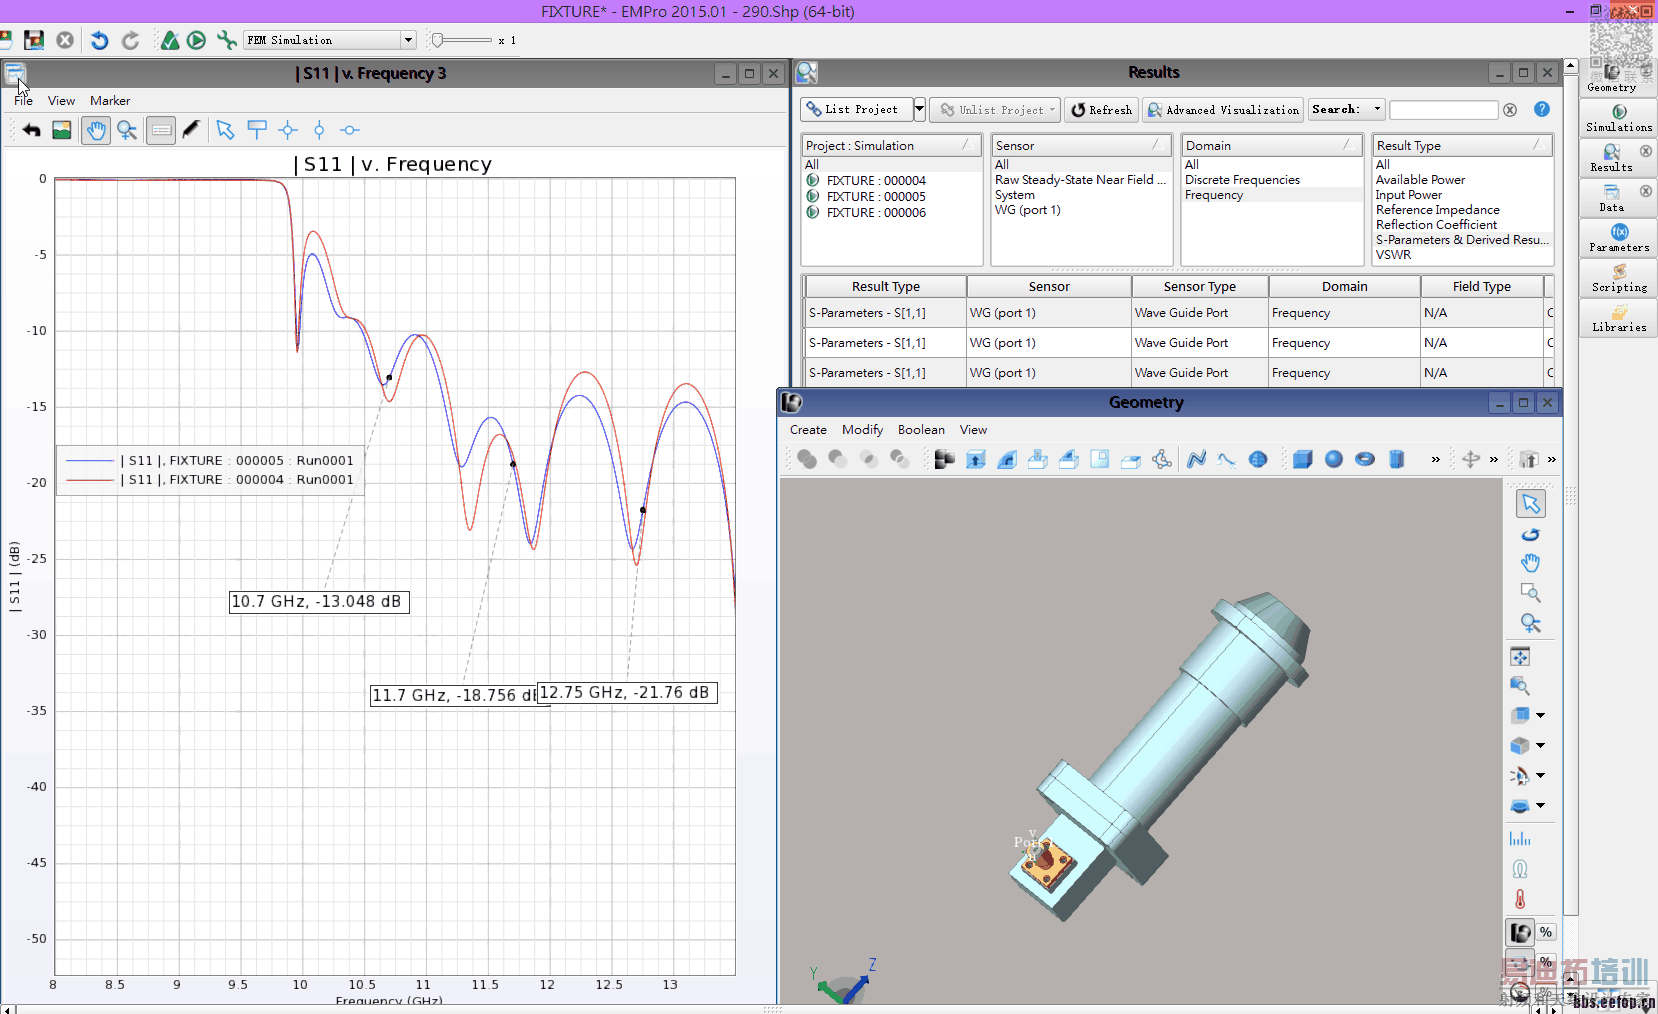
Task: Click the Refresh button in Results
Action: [x=1101, y=110]
